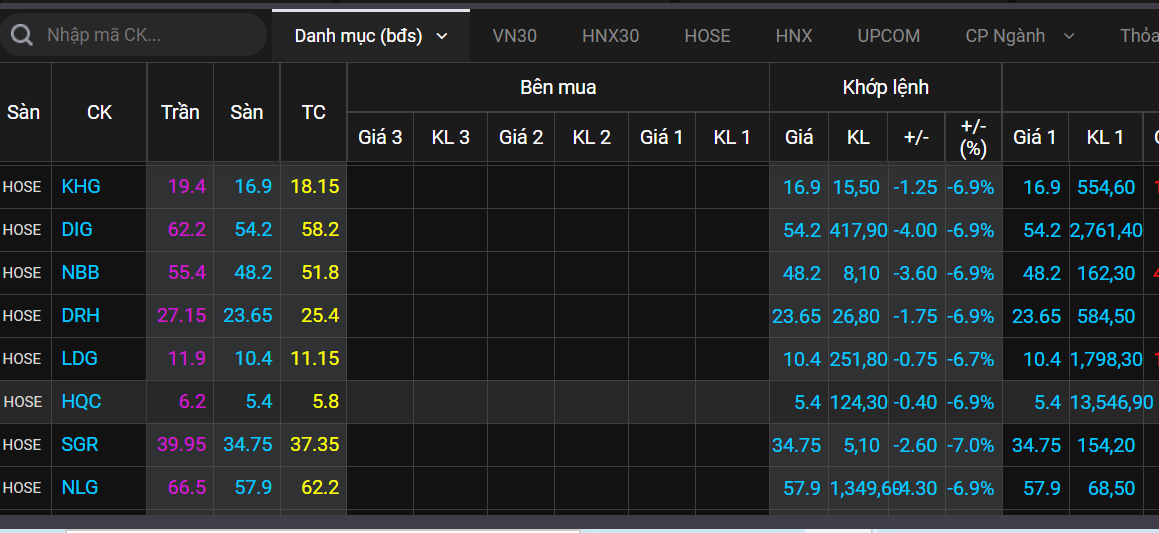1159x533 pixels.
Task: Click the NBB ticker link
Action: pos(80,273)
